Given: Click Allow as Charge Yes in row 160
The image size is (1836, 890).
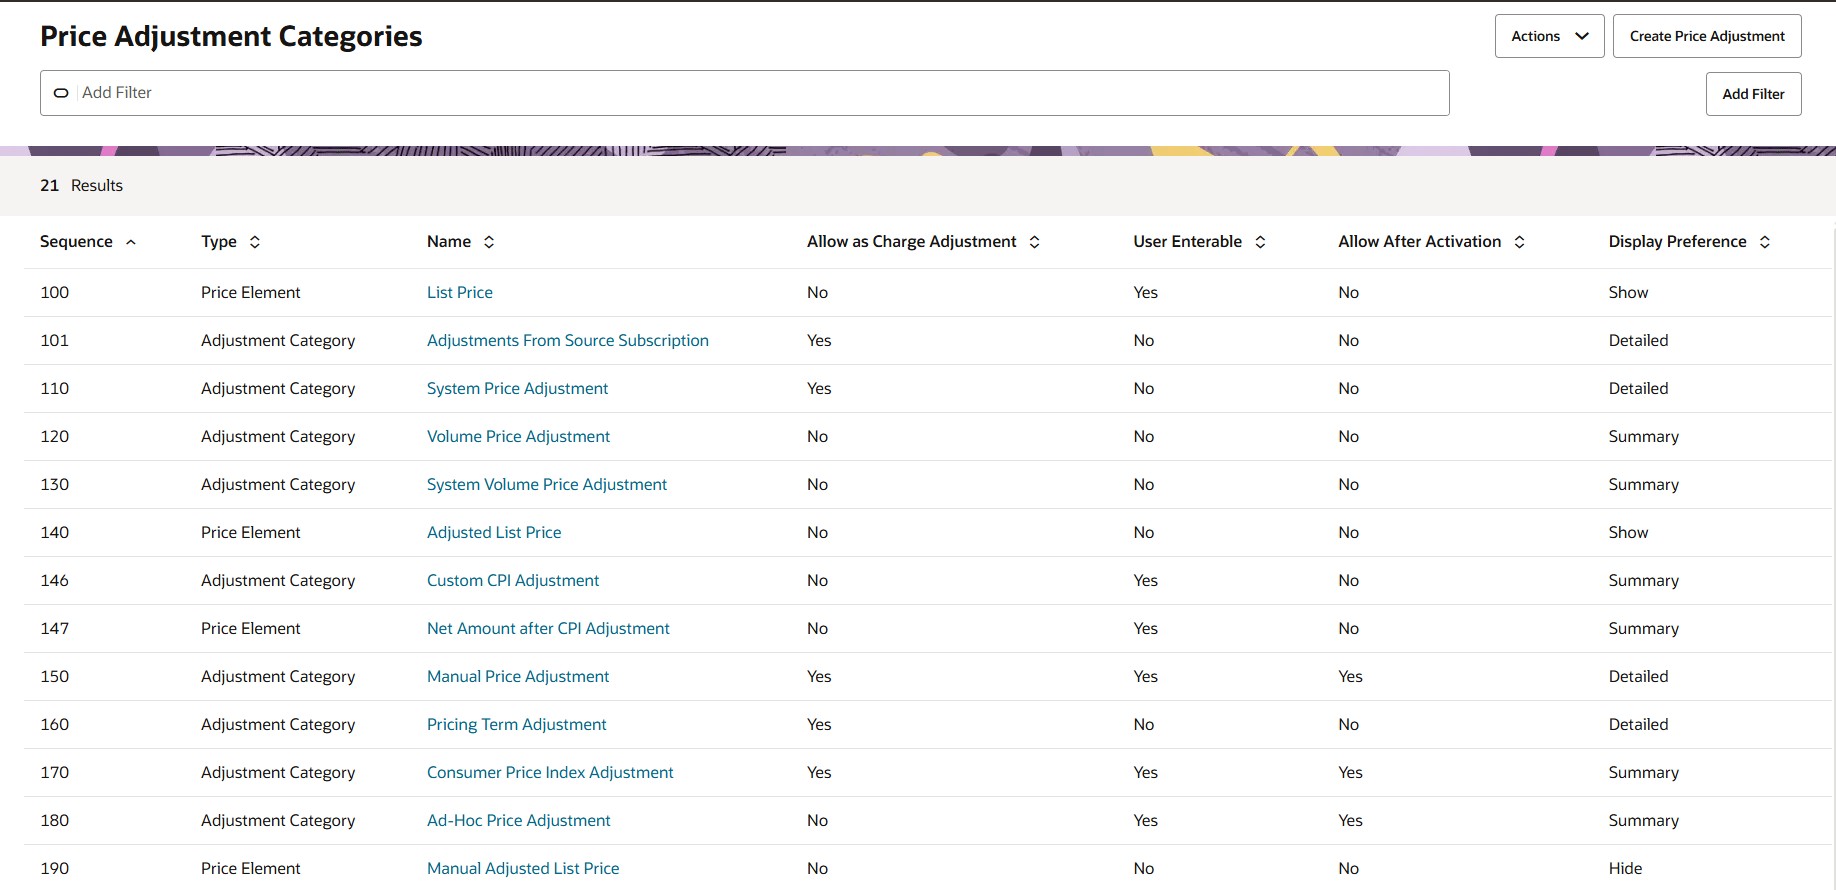Looking at the screenshot, I should pos(819,724).
